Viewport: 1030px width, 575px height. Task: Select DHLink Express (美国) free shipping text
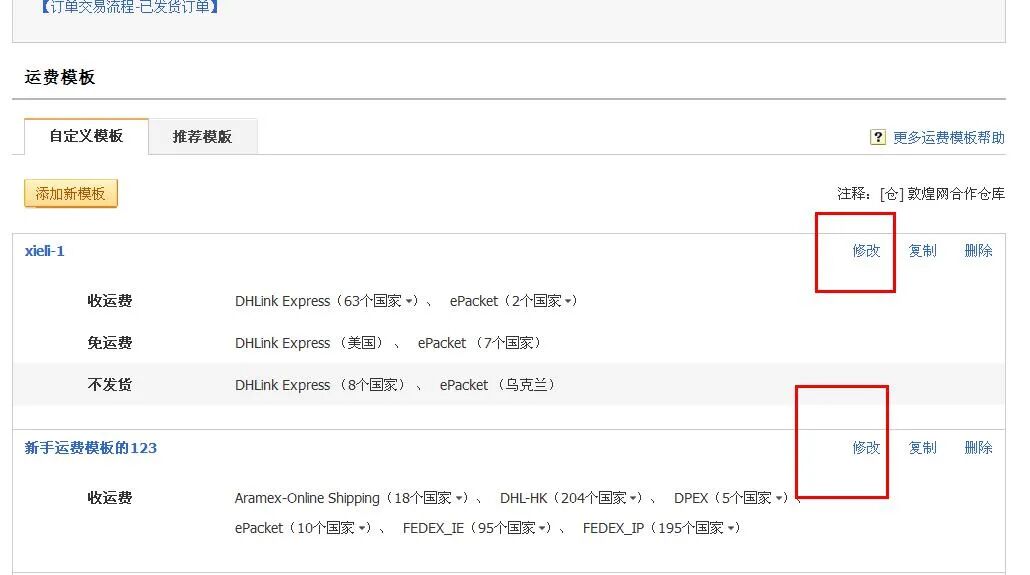pos(309,343)
